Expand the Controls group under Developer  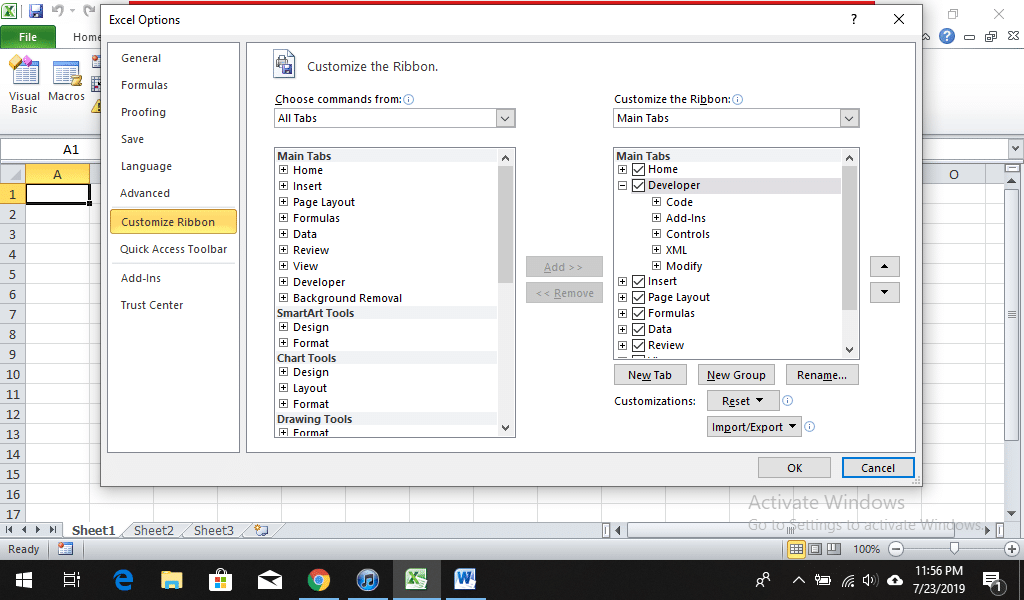tap(656, 234)
